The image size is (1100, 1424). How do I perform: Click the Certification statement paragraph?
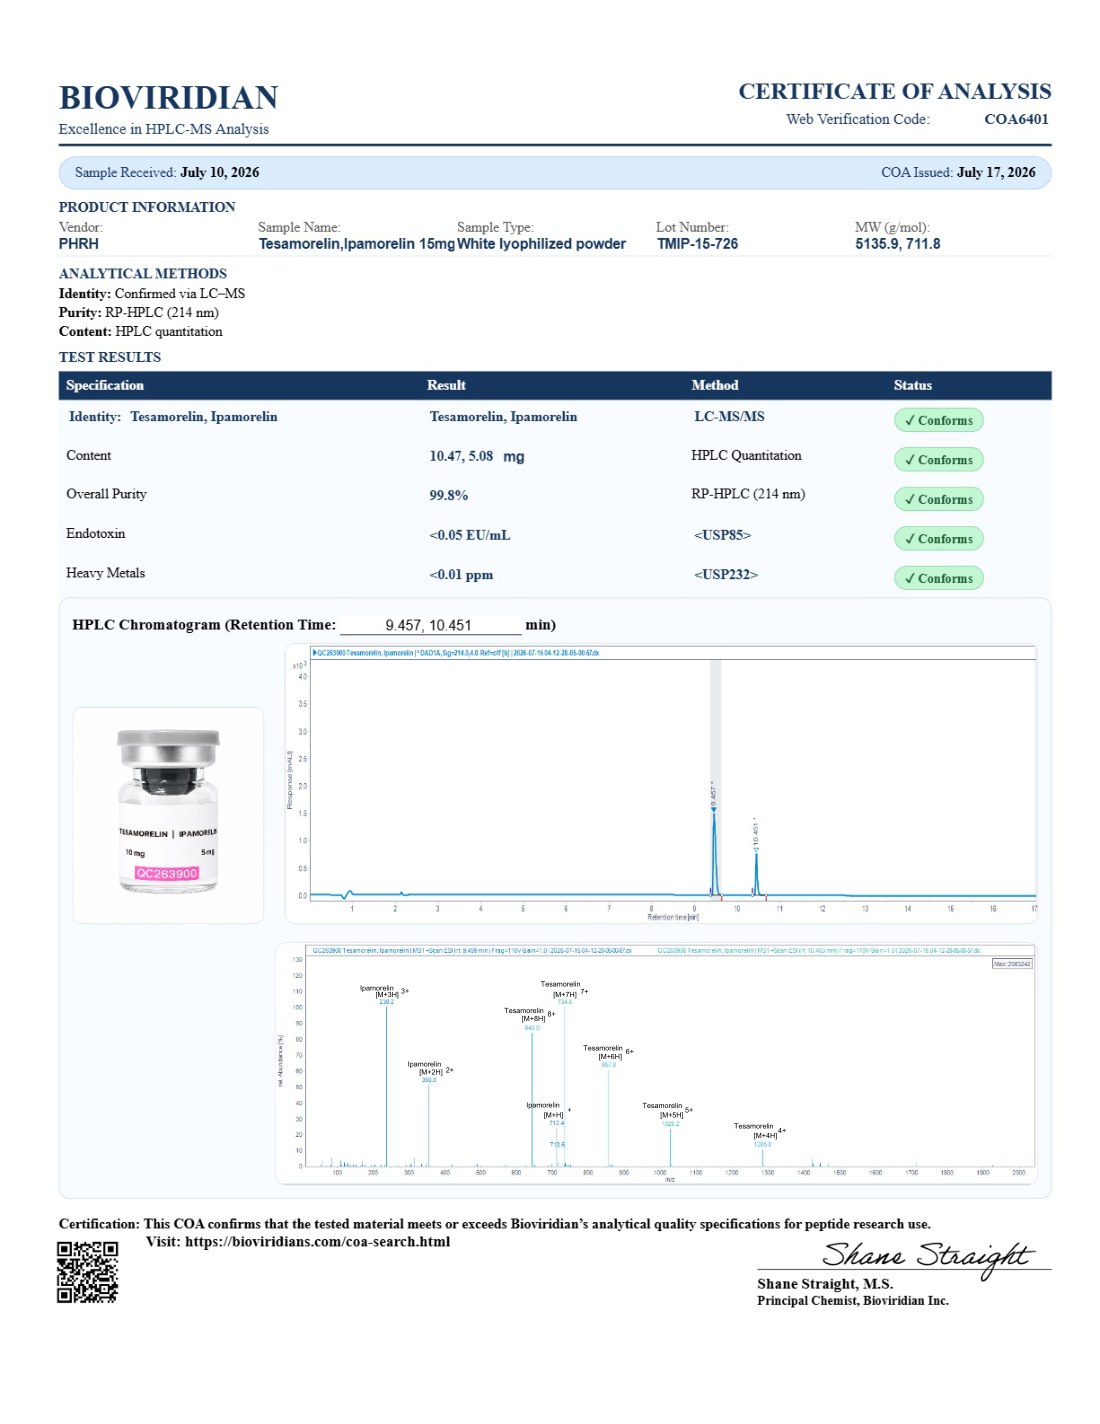pos(495,1224)
